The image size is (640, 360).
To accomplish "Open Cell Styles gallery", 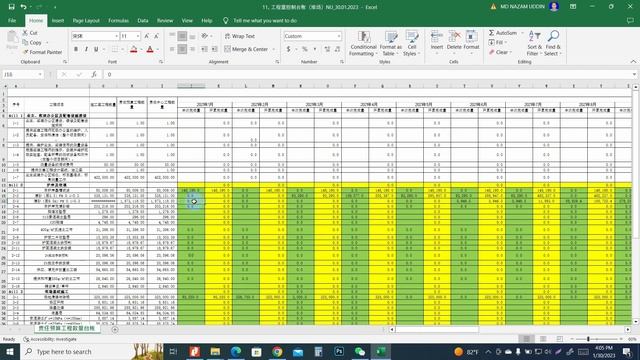I will (411, 43).
